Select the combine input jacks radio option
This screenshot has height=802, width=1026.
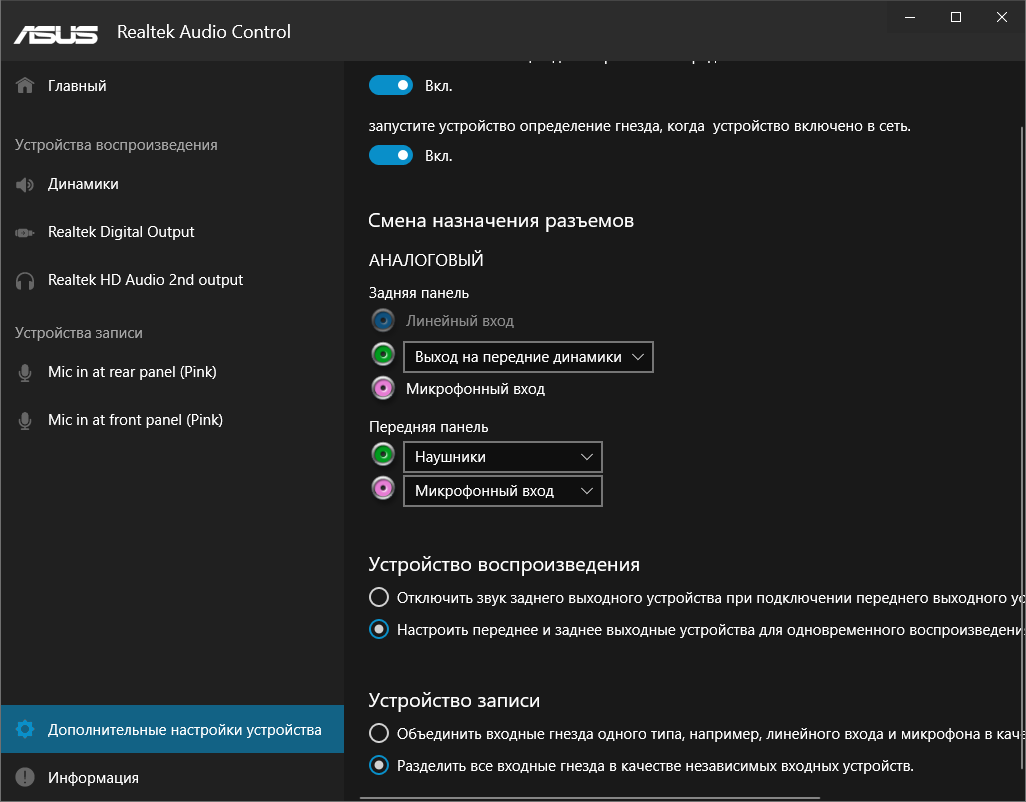pos(379,733)
